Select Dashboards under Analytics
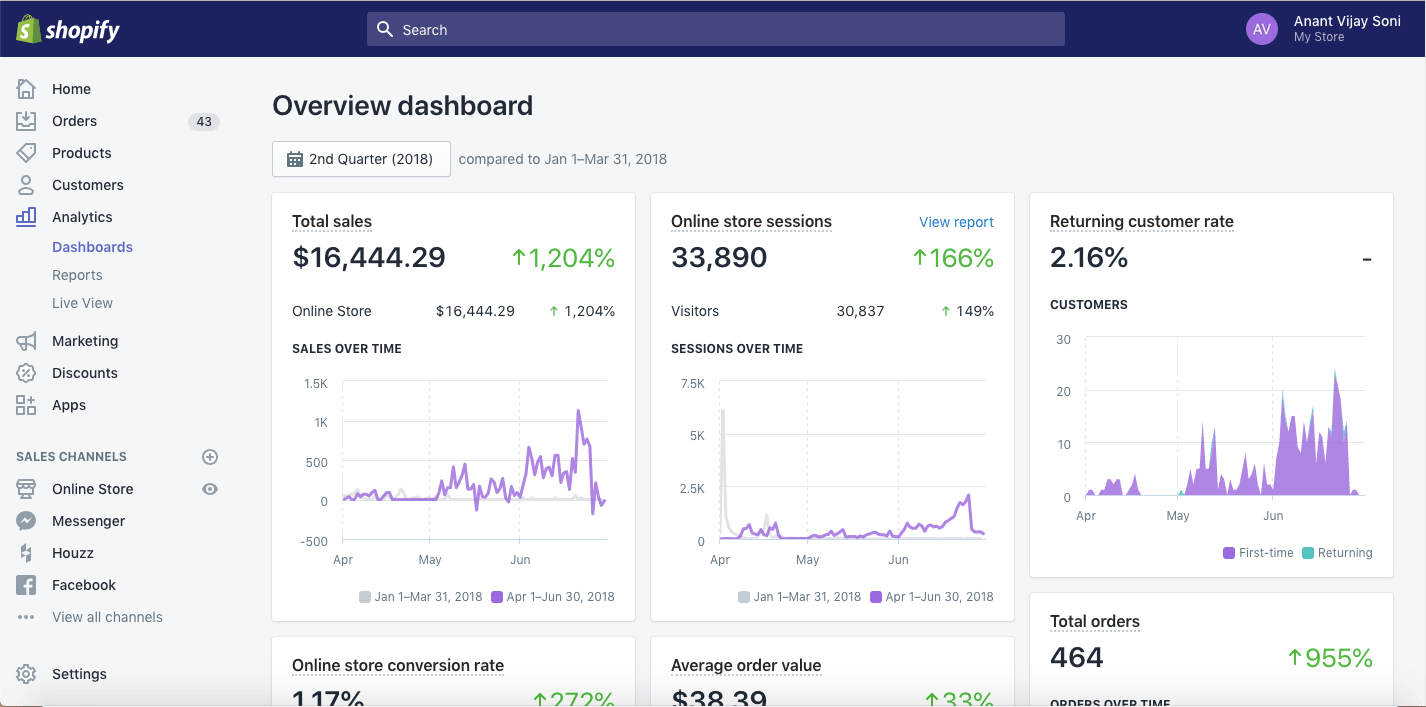Viewport: 1426px width, 707px height. click(x=92, y=247)
